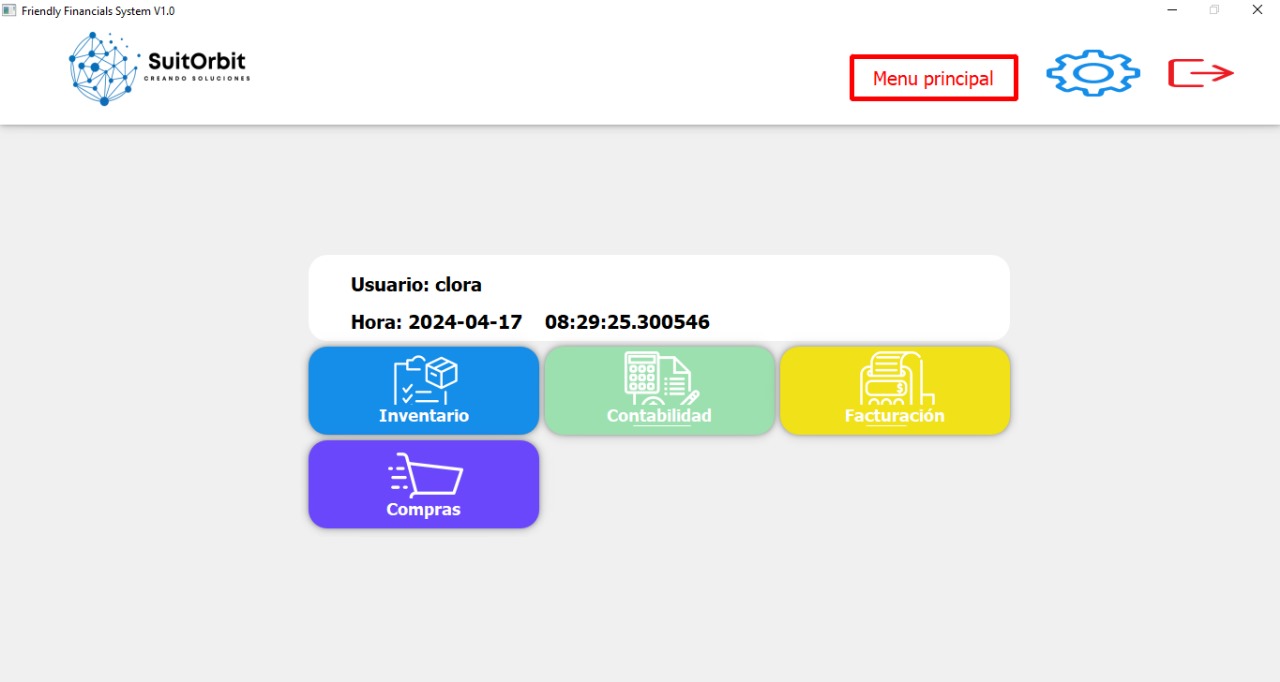Open the settings gear icon
The width and height of the screenshot is (1280, 682).
1093,73
